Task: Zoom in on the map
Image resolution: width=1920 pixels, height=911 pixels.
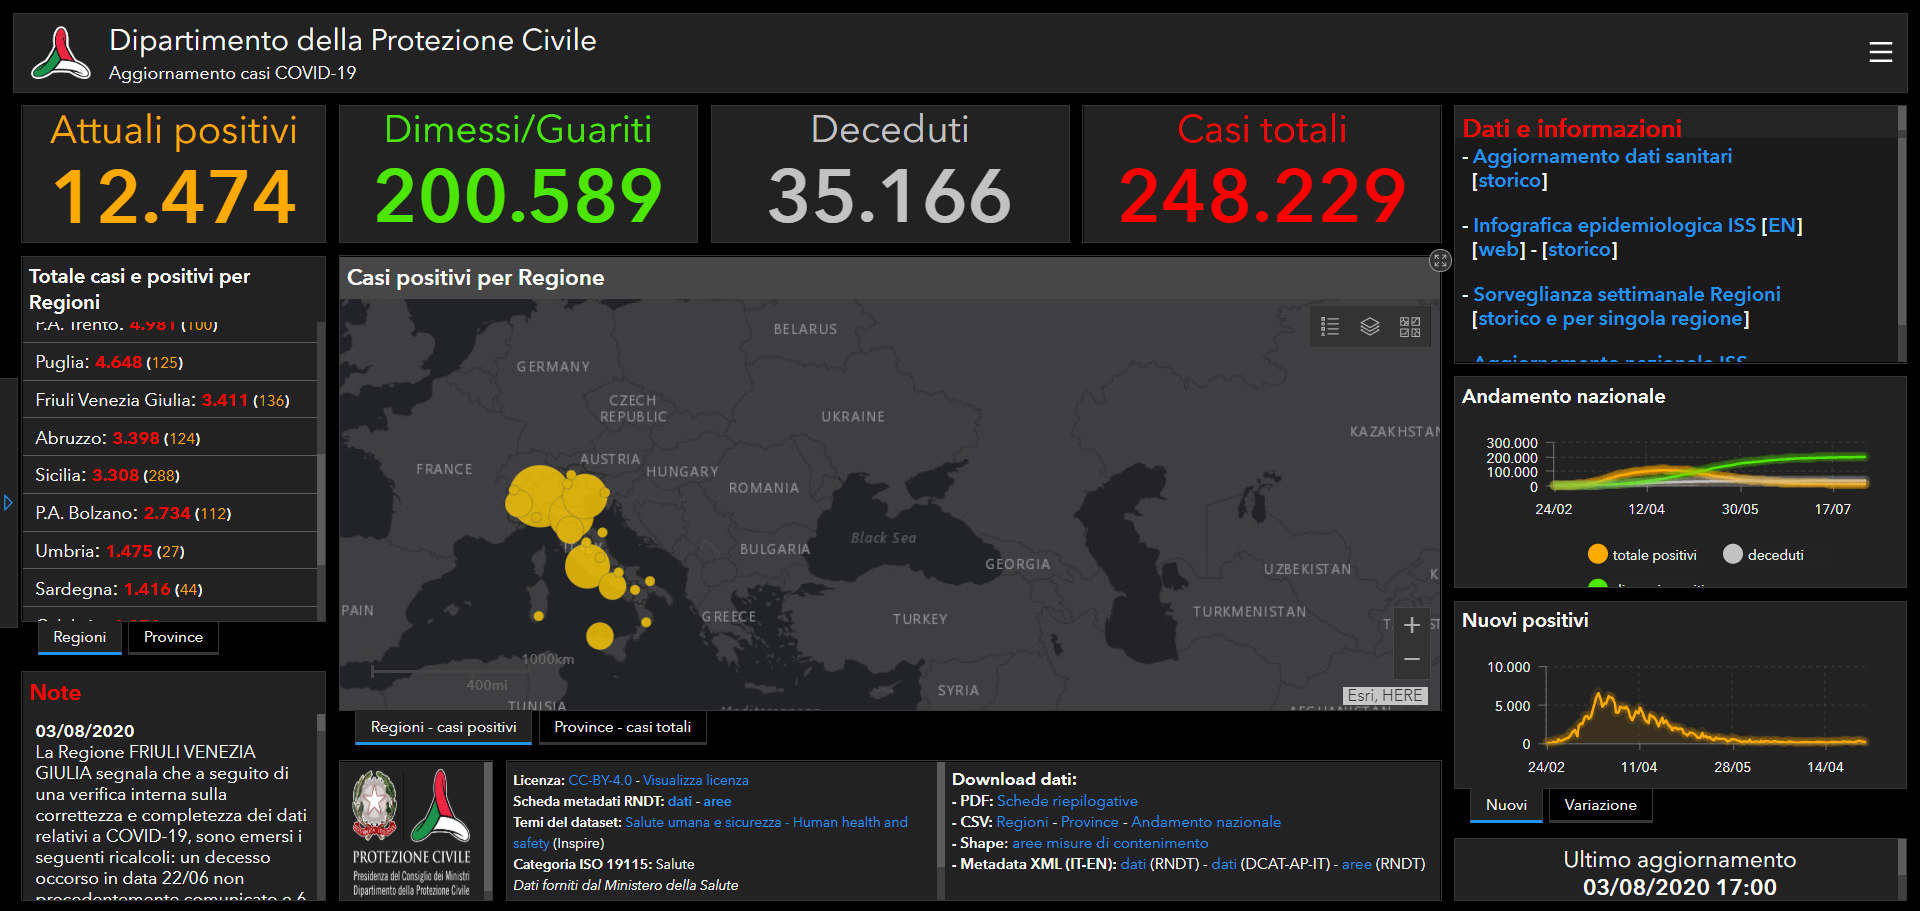Action: pos(1411,625)
